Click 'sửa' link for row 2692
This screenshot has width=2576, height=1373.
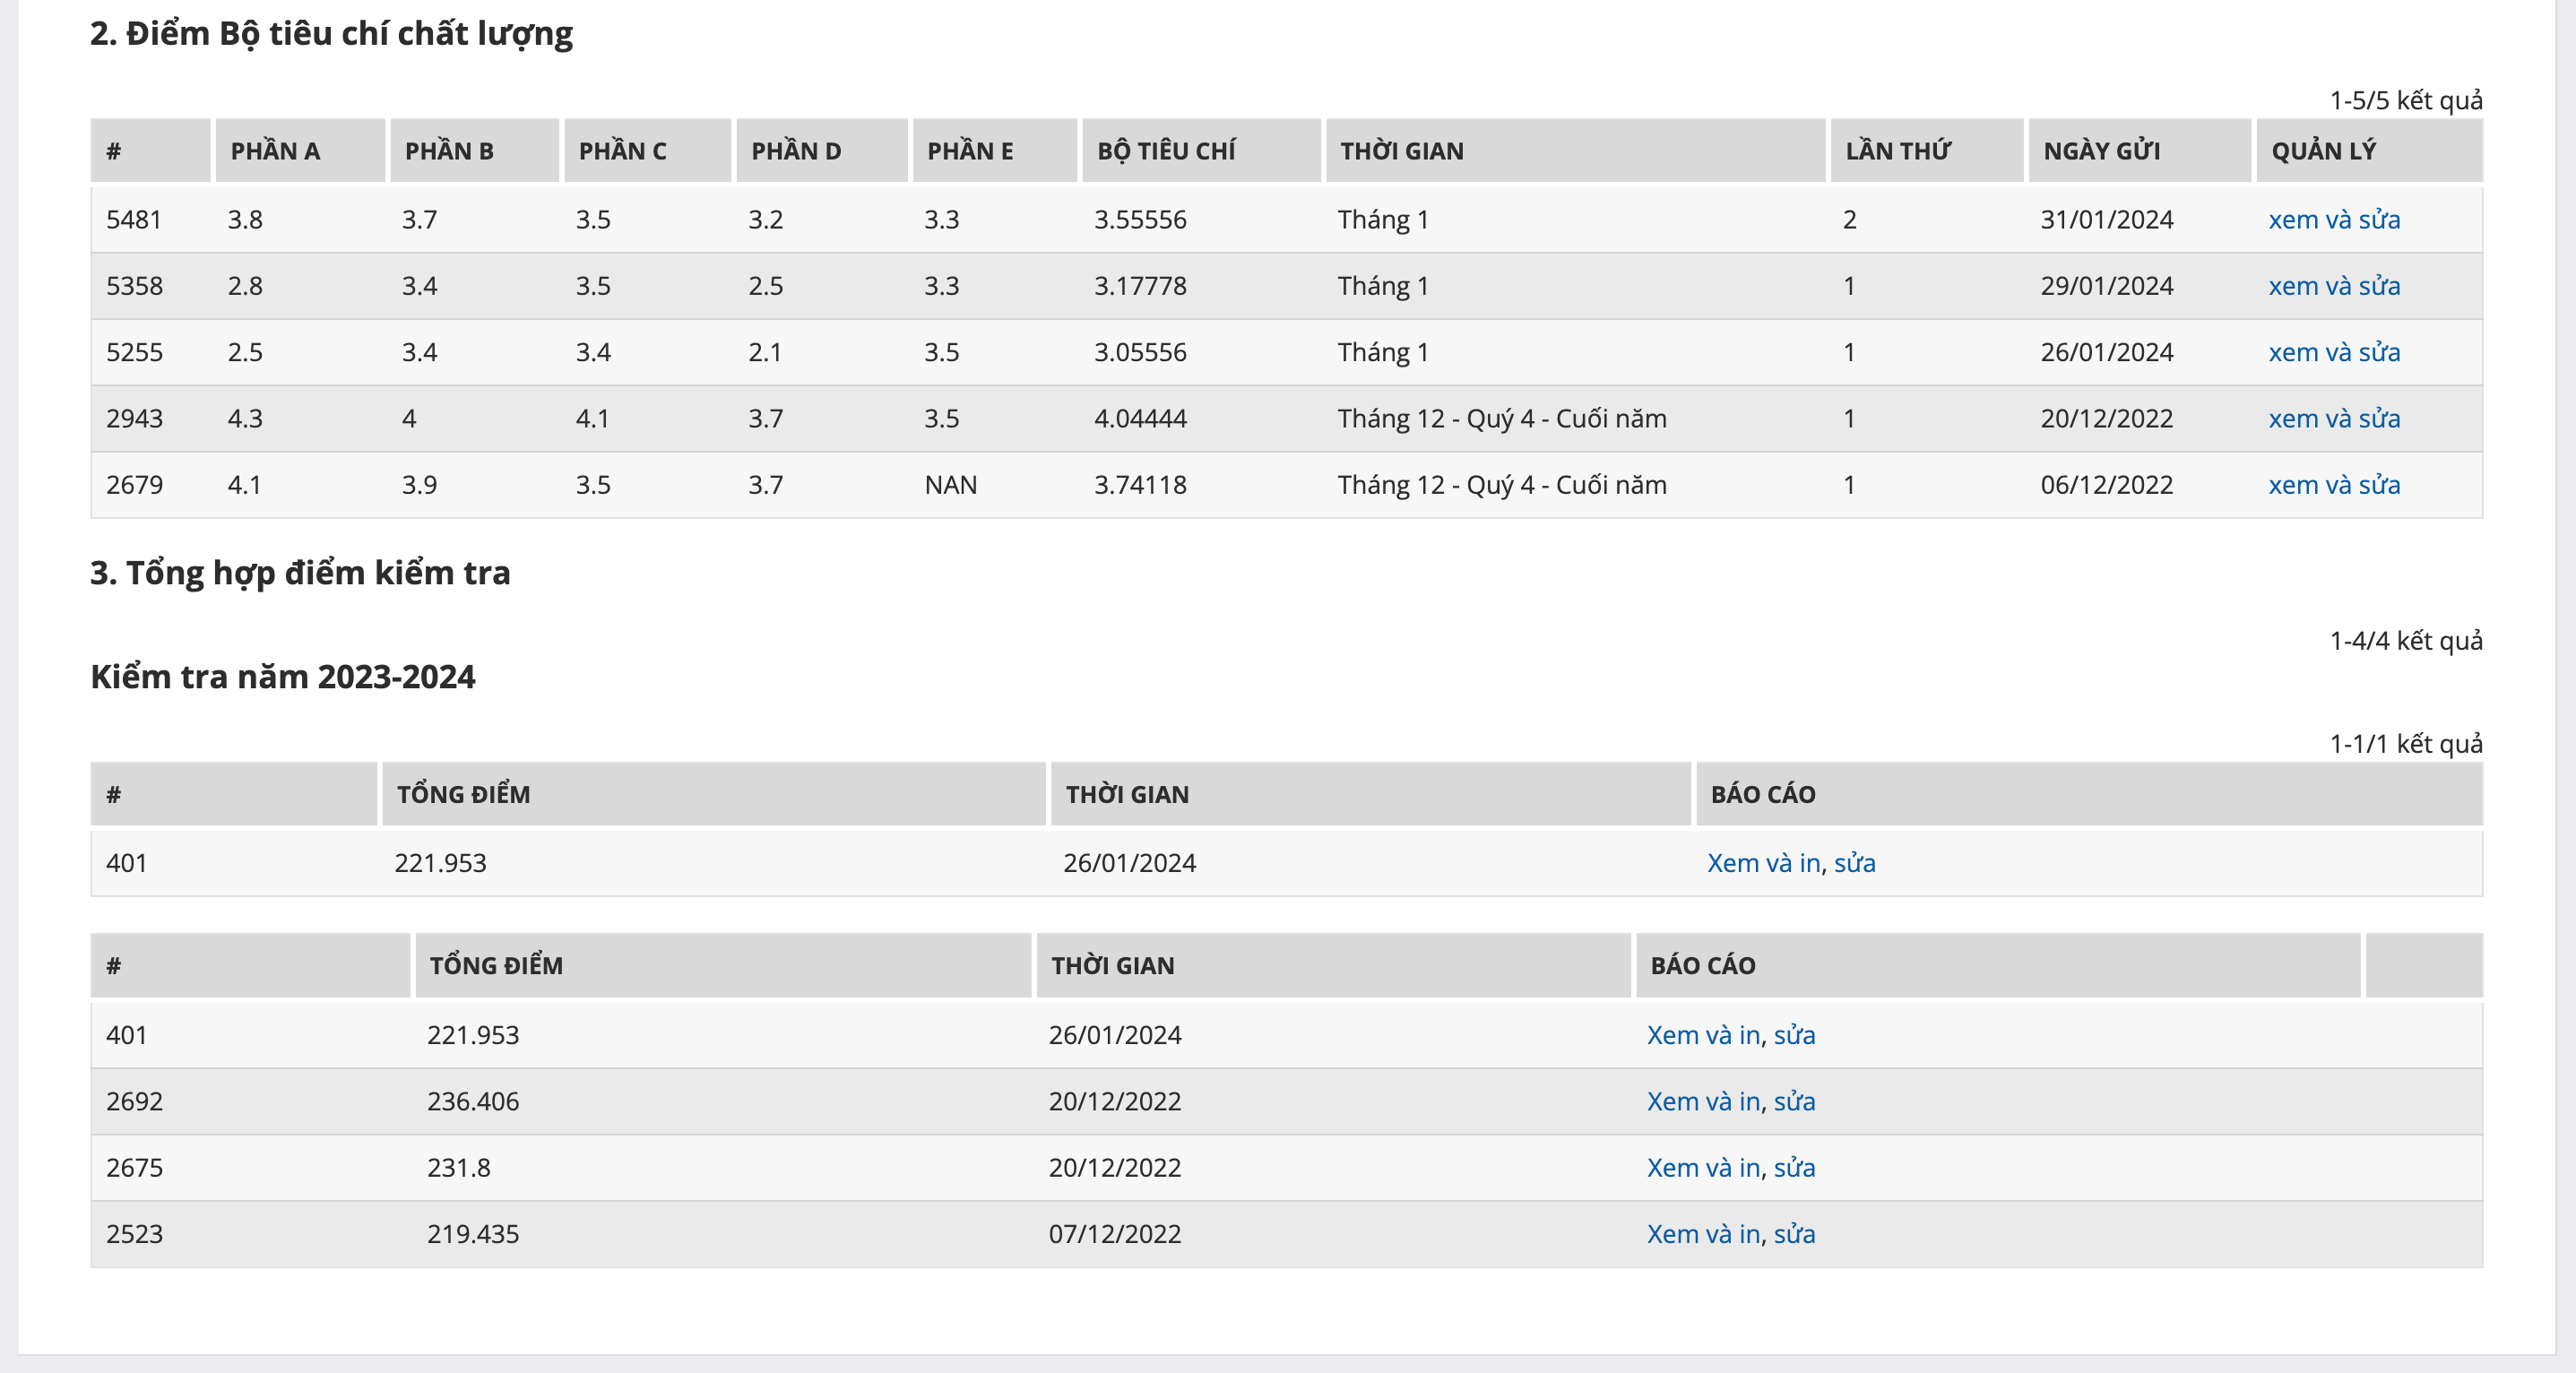[x=1794, y=1101]
